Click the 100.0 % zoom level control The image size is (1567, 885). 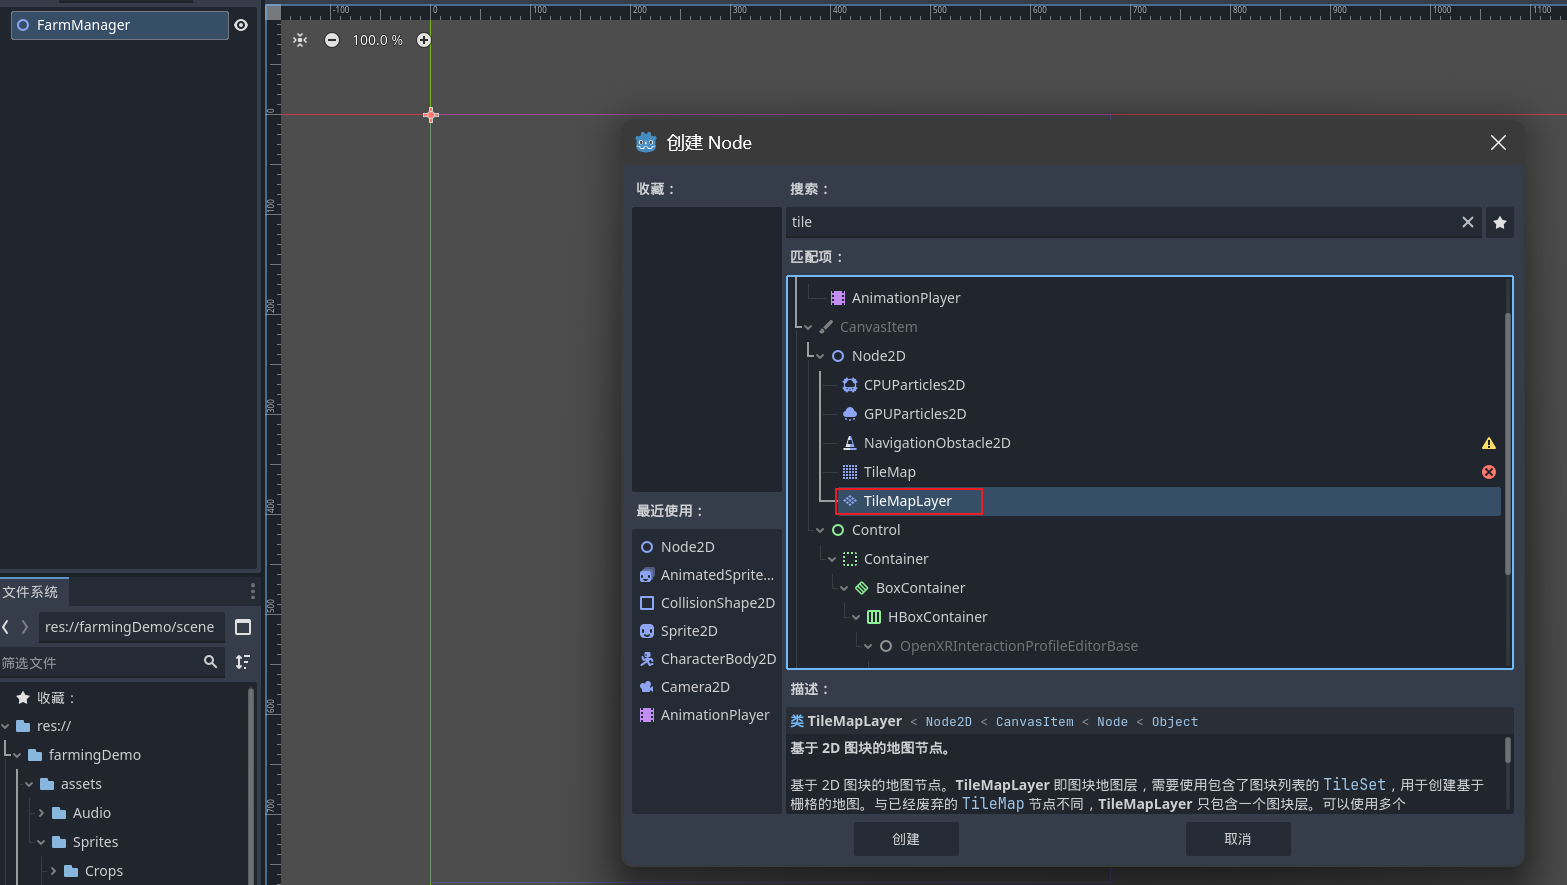pyautogui.click(x=377, y=40)
